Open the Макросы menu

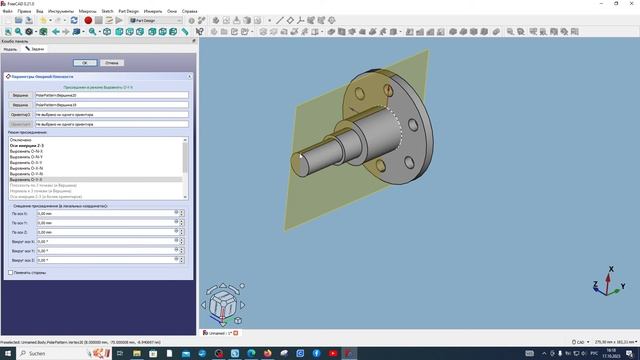(87, 11)
